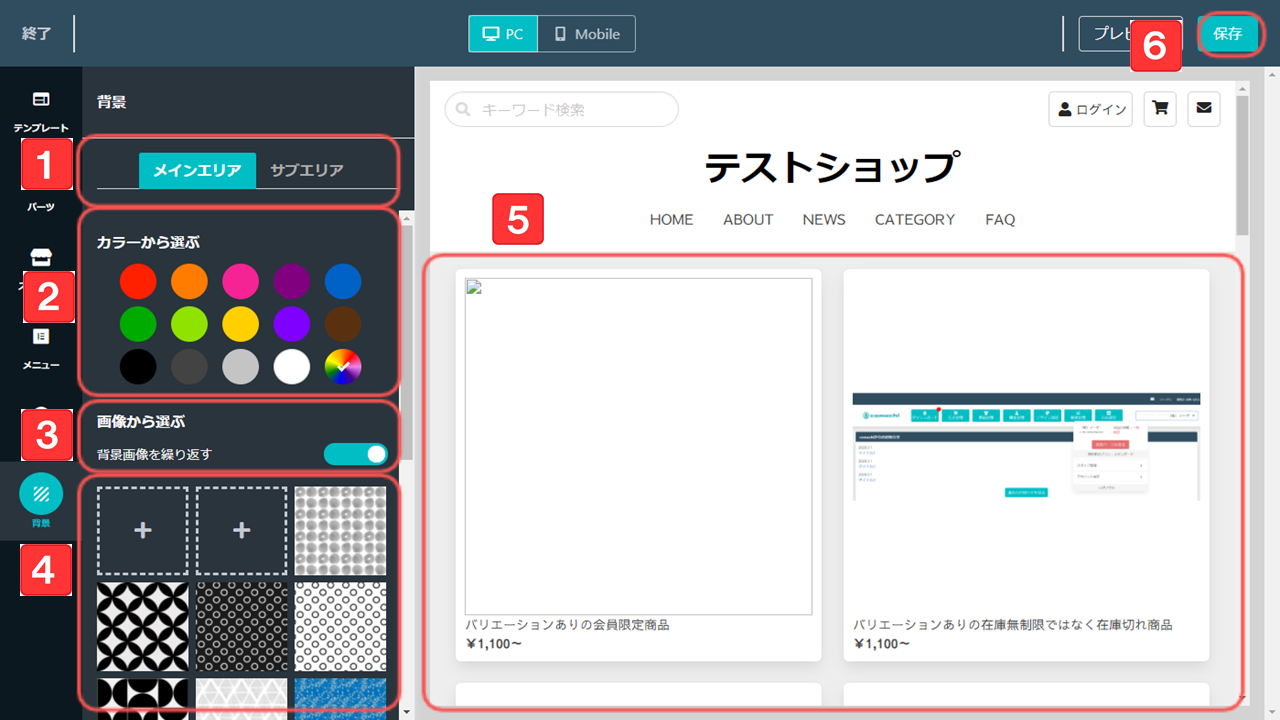Image resolution: width=1280 pixels, height=720 pixels.
Task: Click the テストショップ shop title
Action: pyautogui.click(x=832, y=167)
